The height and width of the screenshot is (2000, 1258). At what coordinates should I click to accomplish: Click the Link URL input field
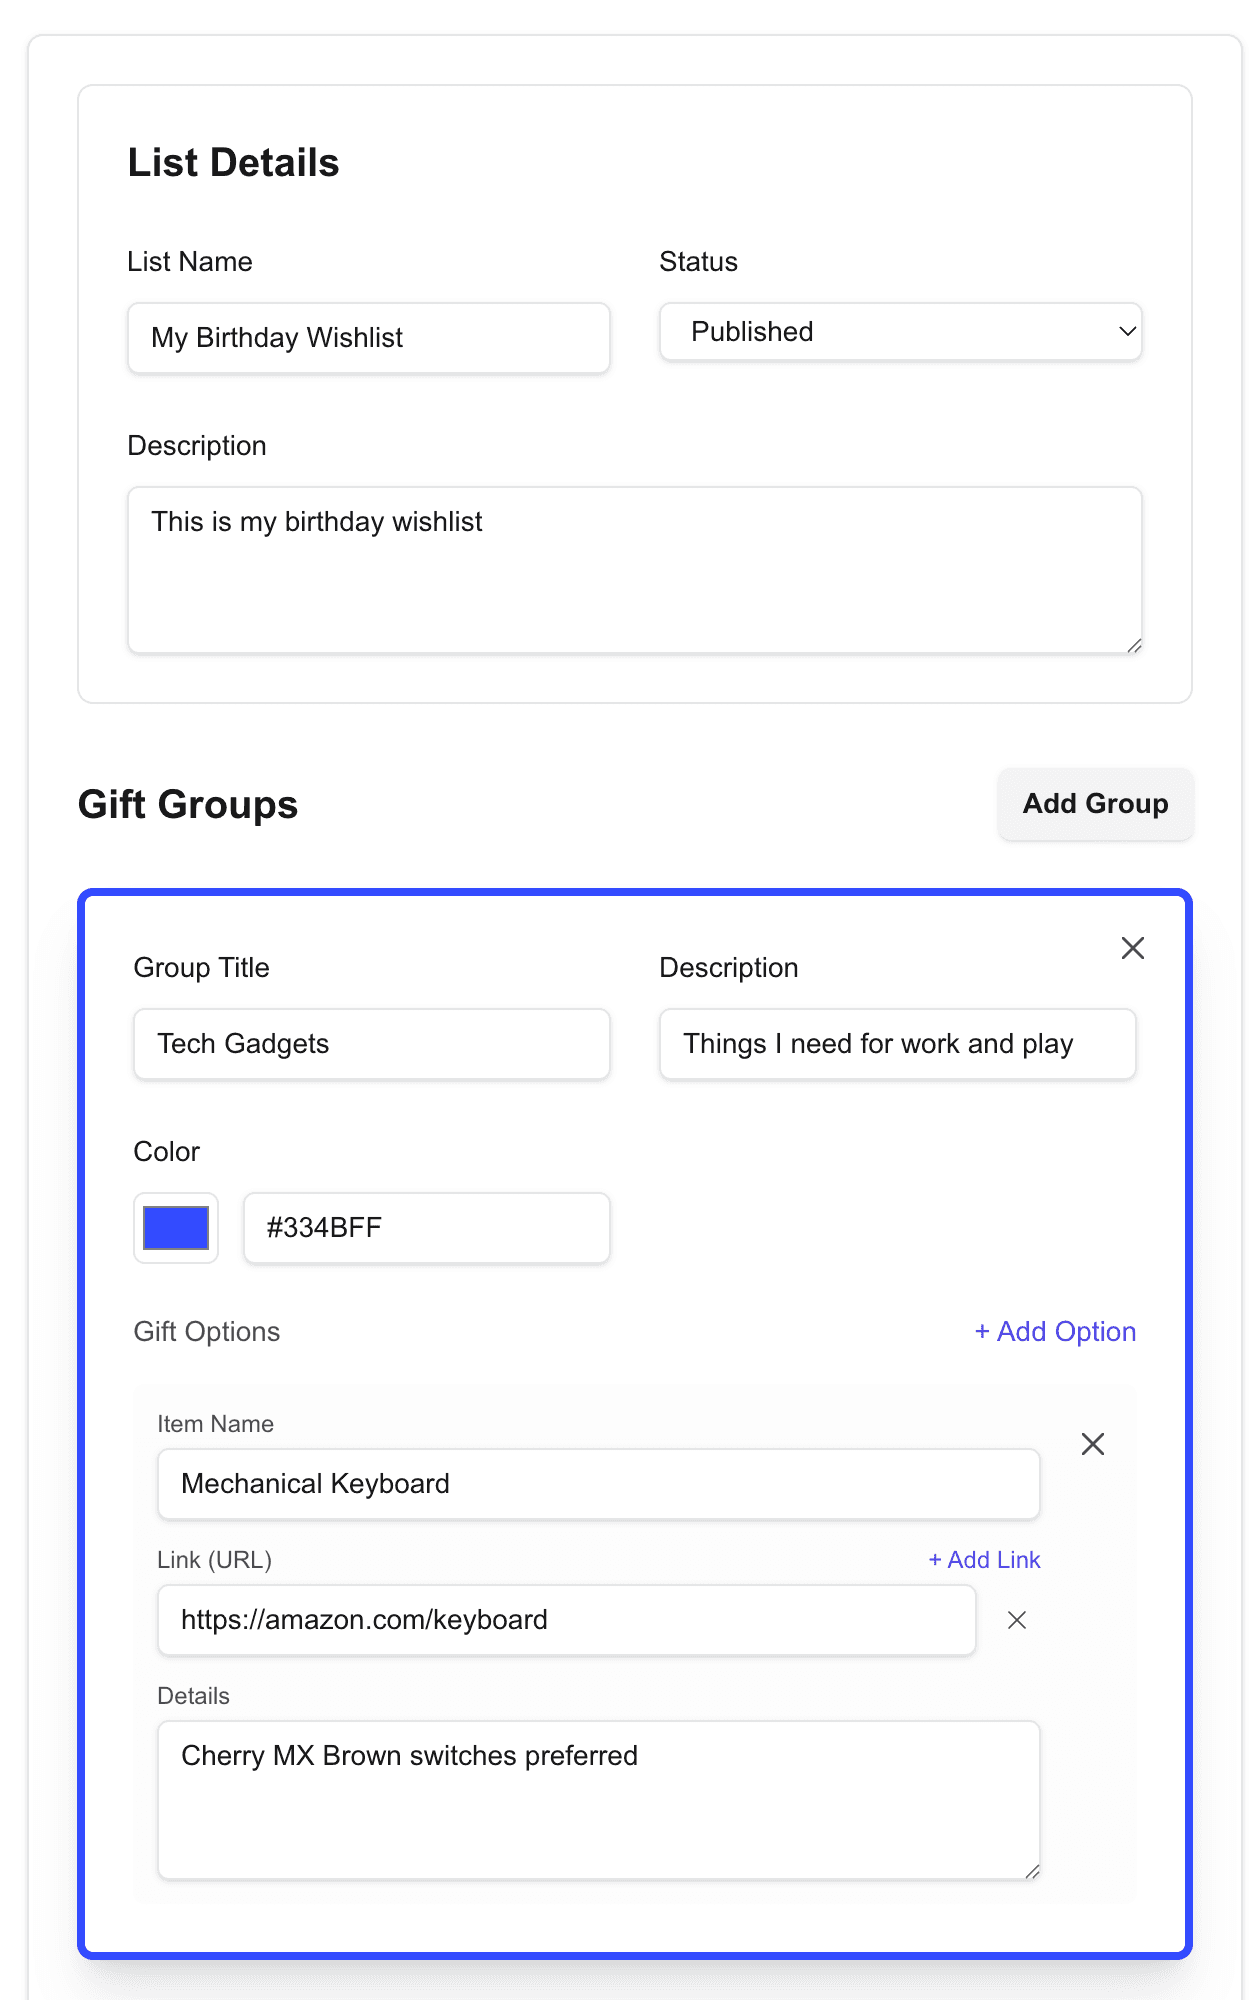pos(566,1620)
